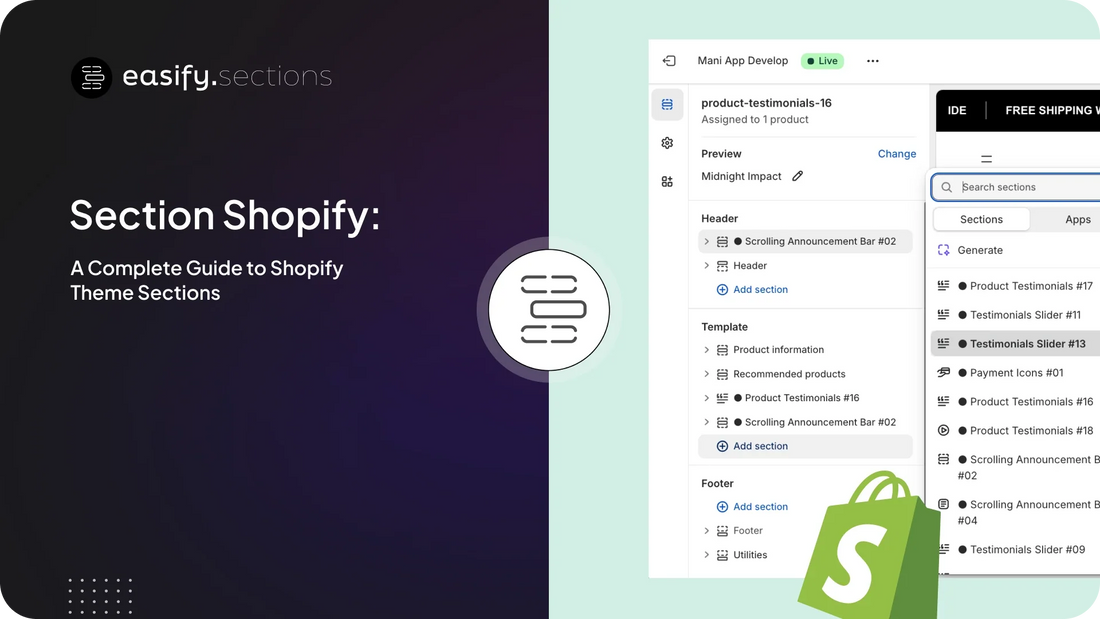Click the Shopify bag logo

pyautogui.click(x=868, y=546)
